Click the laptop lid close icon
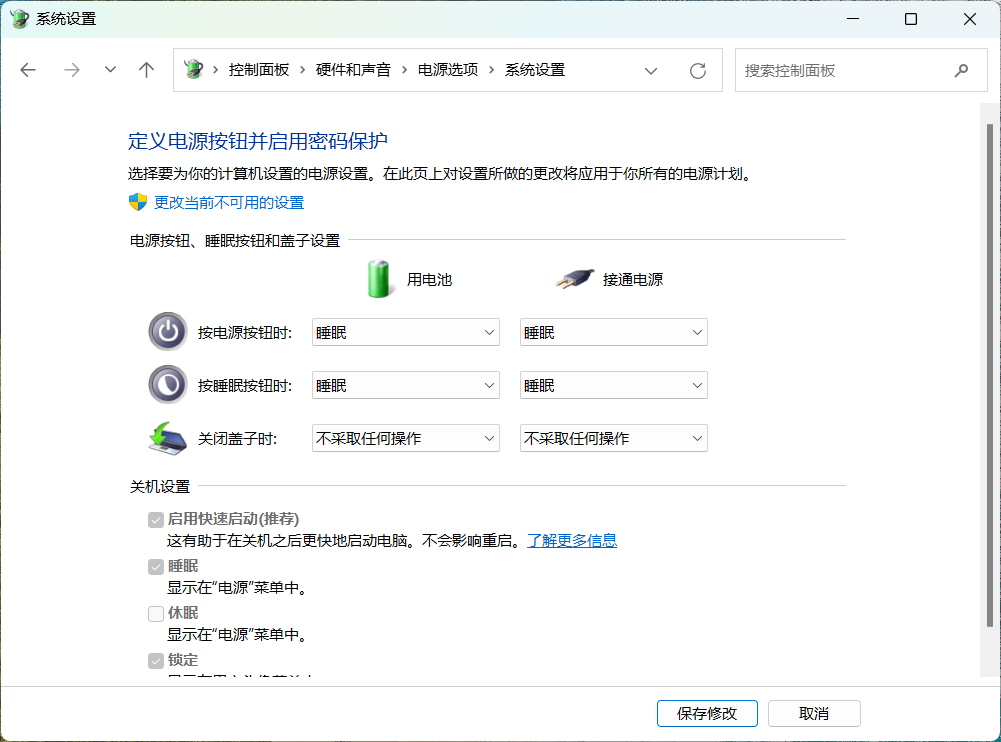 point(167,438)
